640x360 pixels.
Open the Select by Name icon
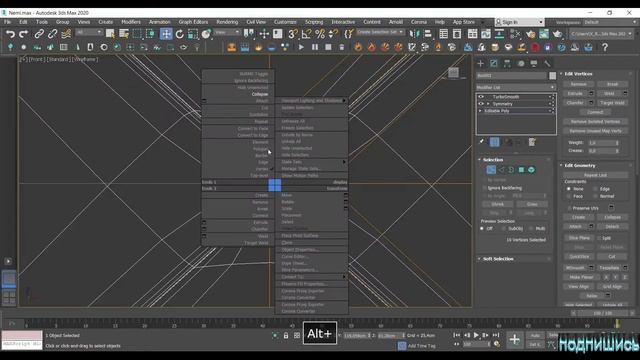(124, 34)
